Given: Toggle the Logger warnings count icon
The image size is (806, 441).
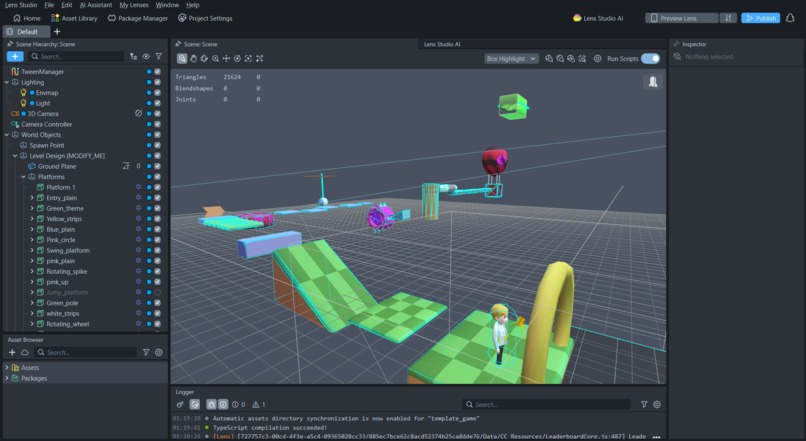Looking at the screenshot, I should point(259,405).
